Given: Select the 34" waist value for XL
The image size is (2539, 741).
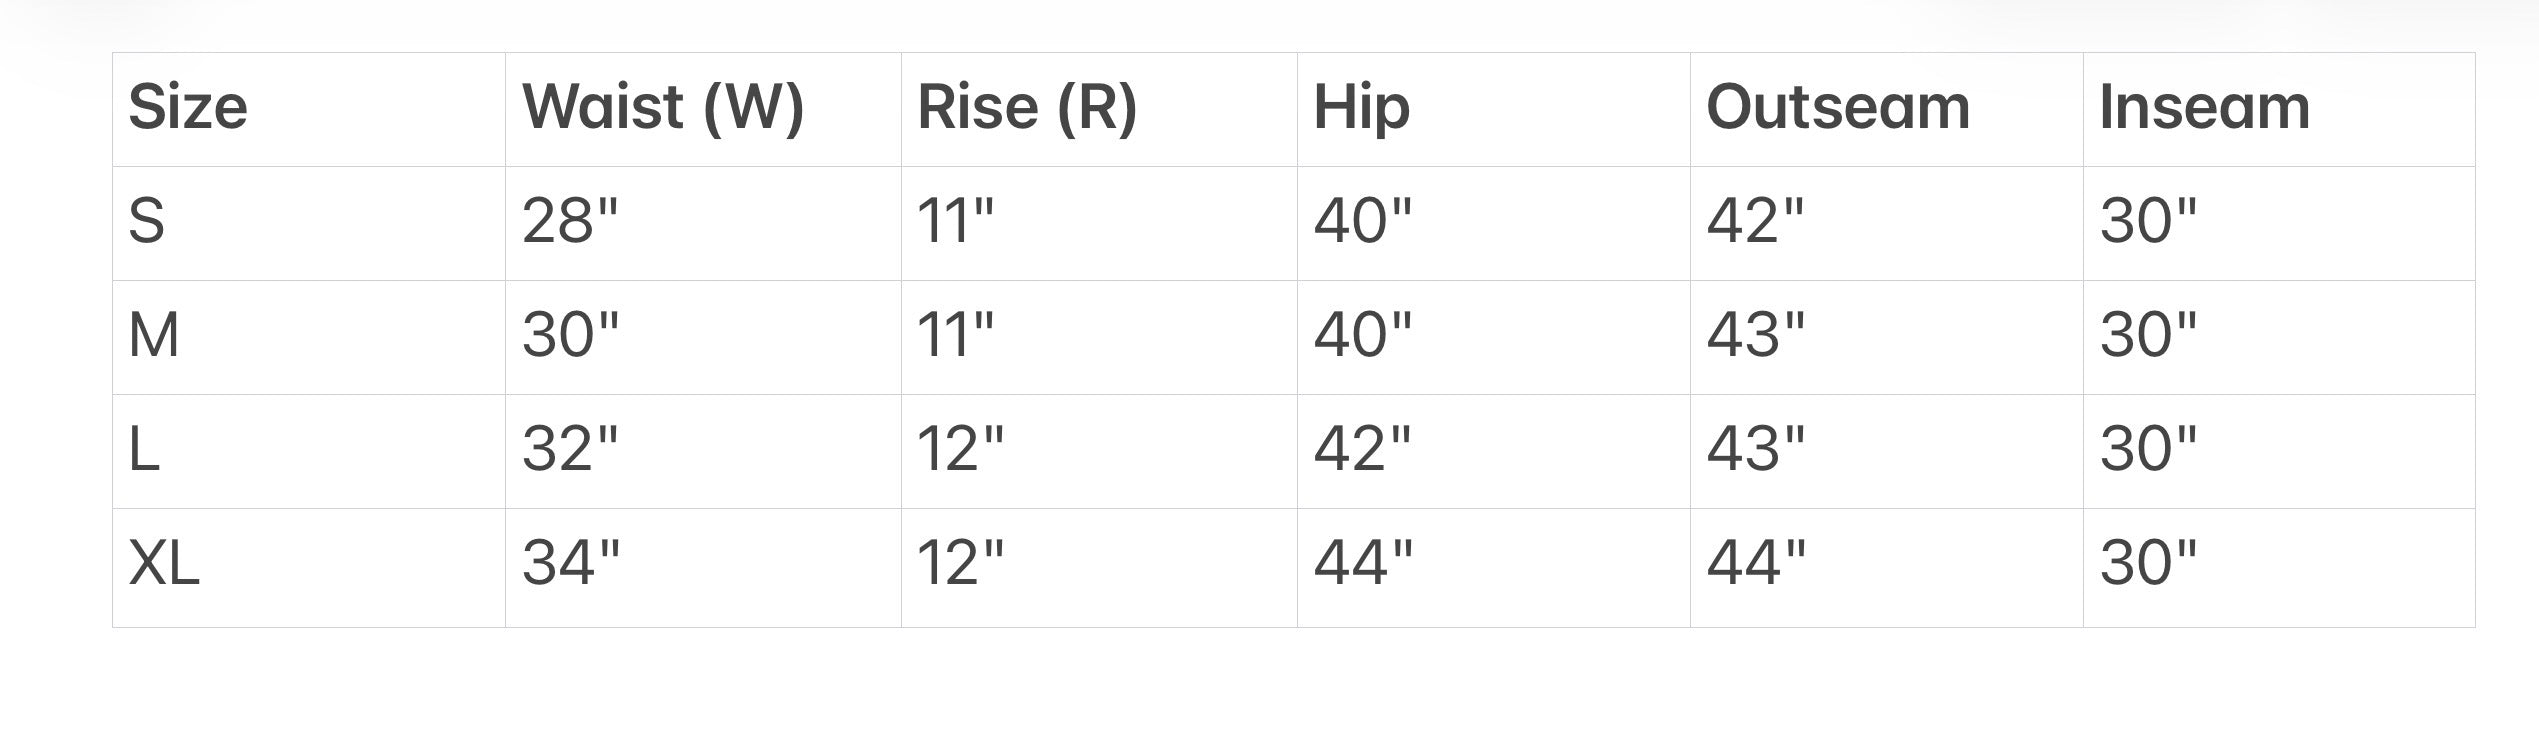Looking at the screenshot, I should (570, 563).
